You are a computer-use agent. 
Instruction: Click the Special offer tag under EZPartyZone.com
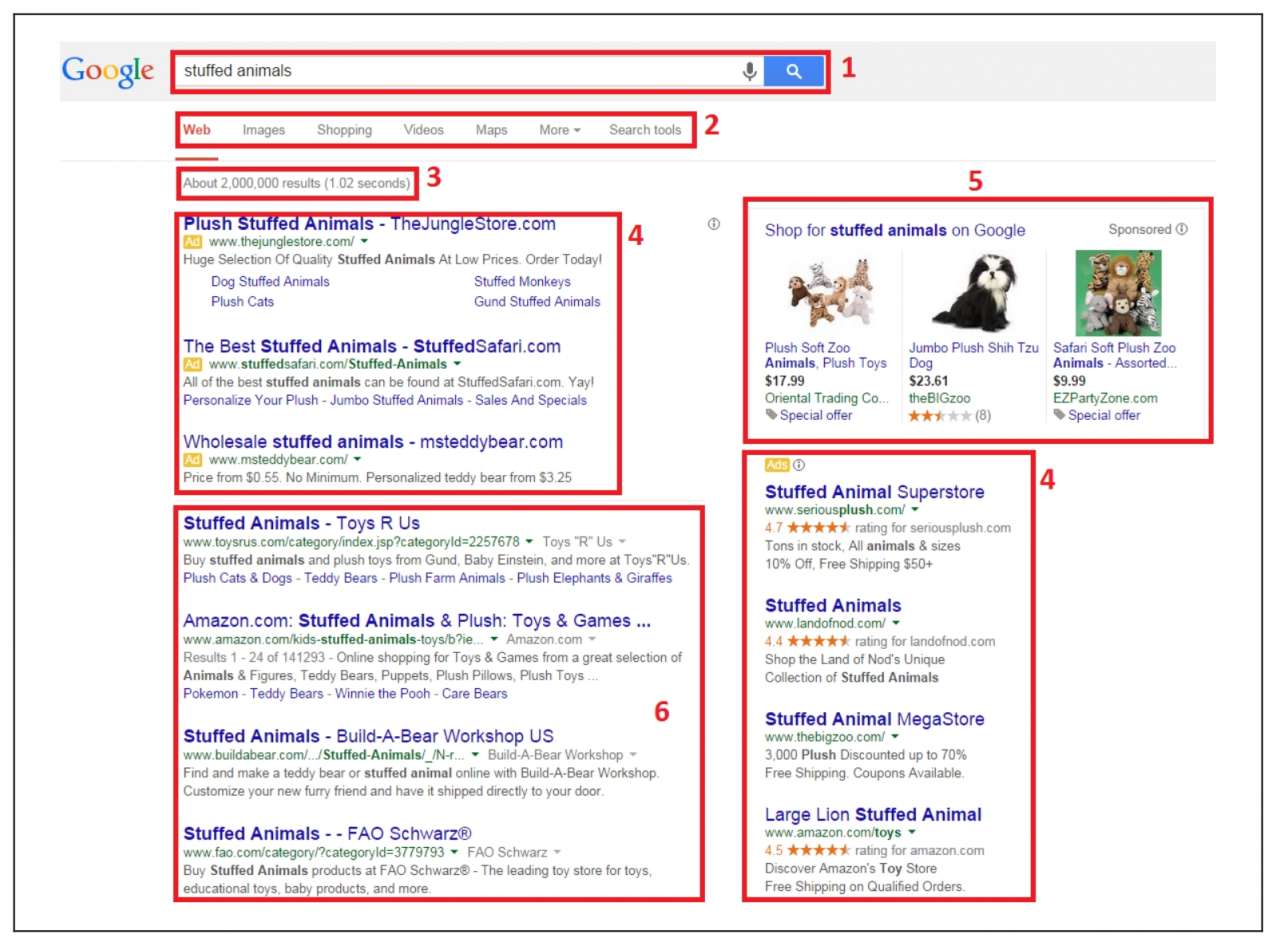click(1097, 415)
